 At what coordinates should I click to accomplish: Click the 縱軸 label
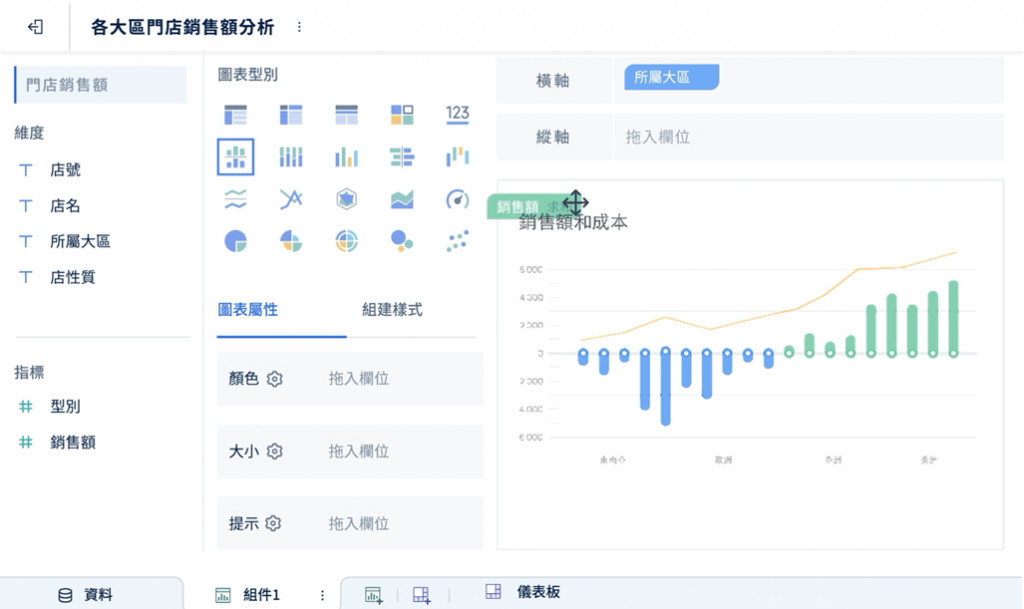(552, 137)
